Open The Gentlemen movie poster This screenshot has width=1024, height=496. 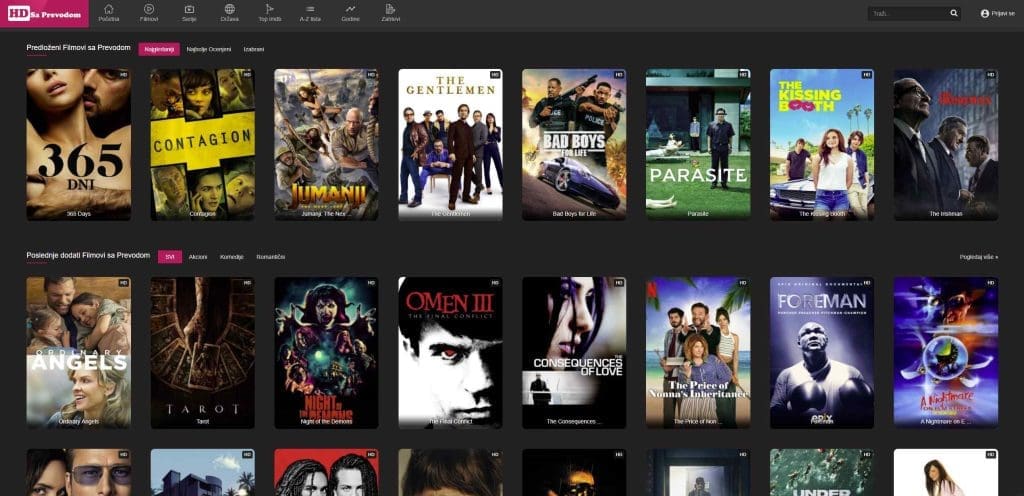[451, 145]
